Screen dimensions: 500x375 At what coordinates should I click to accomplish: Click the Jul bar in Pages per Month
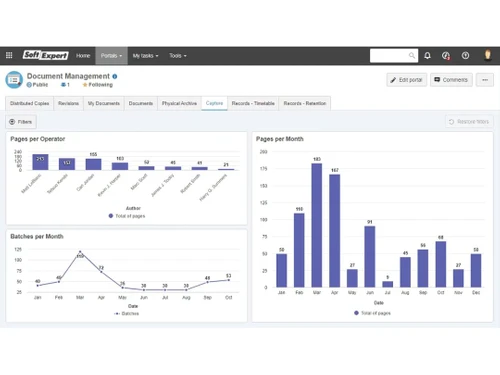pyautogui.click(x=388, y=284)
